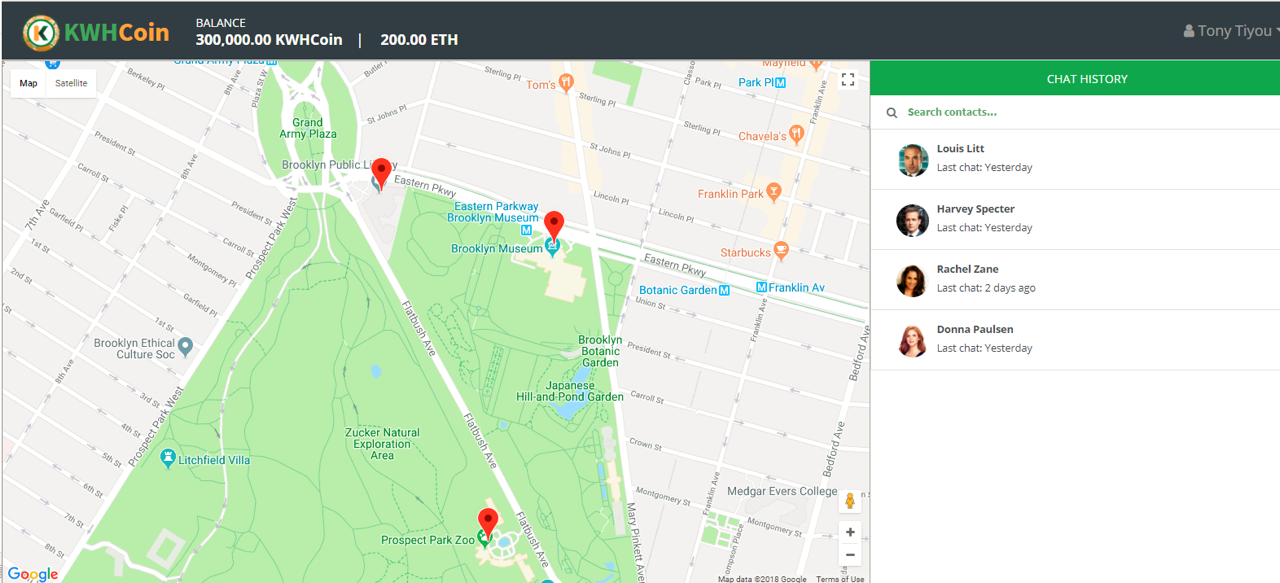Click the Litchfield Villa map marker
This screenshot has height=583, width=1280.
click(167, 459)
